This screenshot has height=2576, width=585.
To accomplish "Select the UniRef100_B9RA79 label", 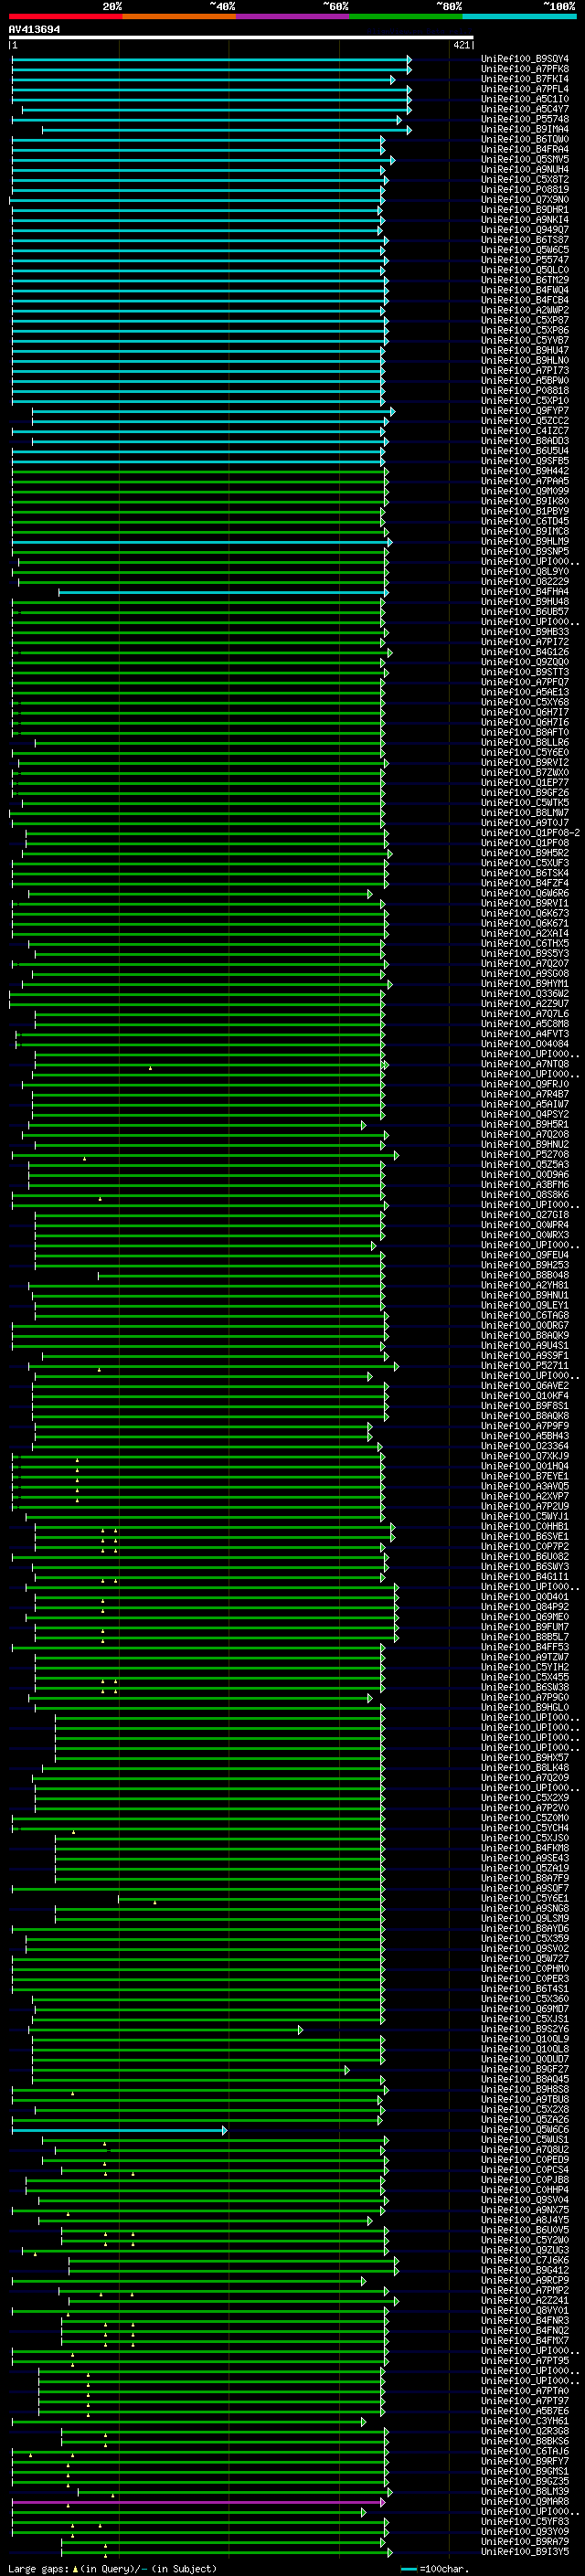I will (525, 2541).
